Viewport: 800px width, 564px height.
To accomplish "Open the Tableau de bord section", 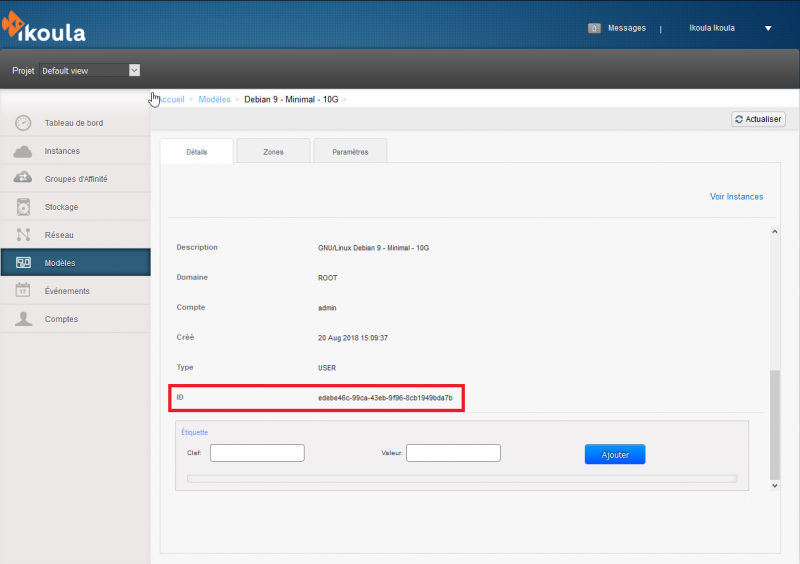I will 76,123.
